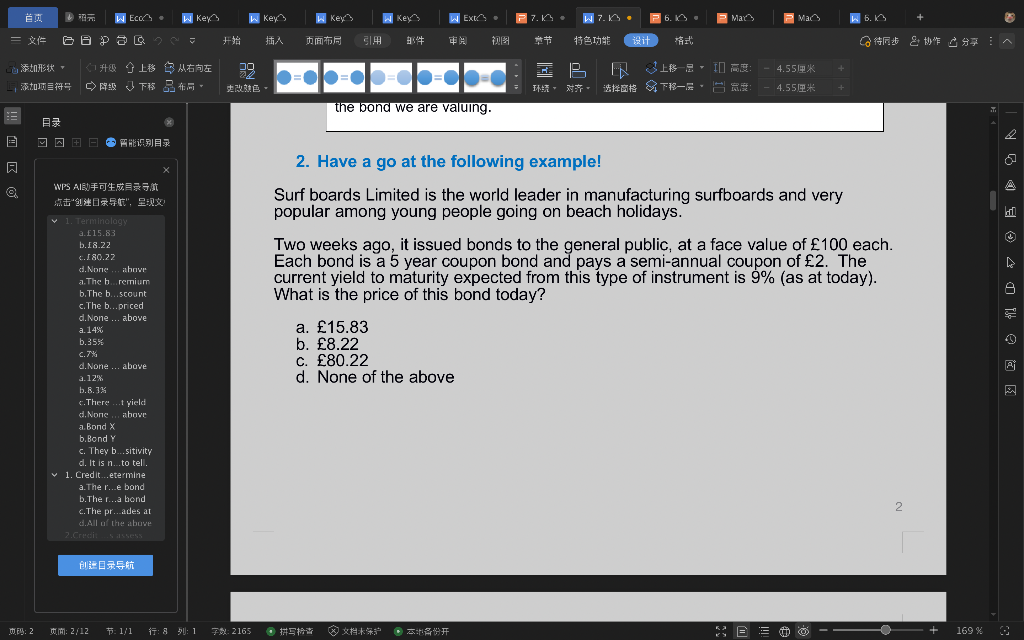Enable full screen mode from status bar
Image resolution: width=1024 pixels, height=640 pixels.
tap(721, 631)
